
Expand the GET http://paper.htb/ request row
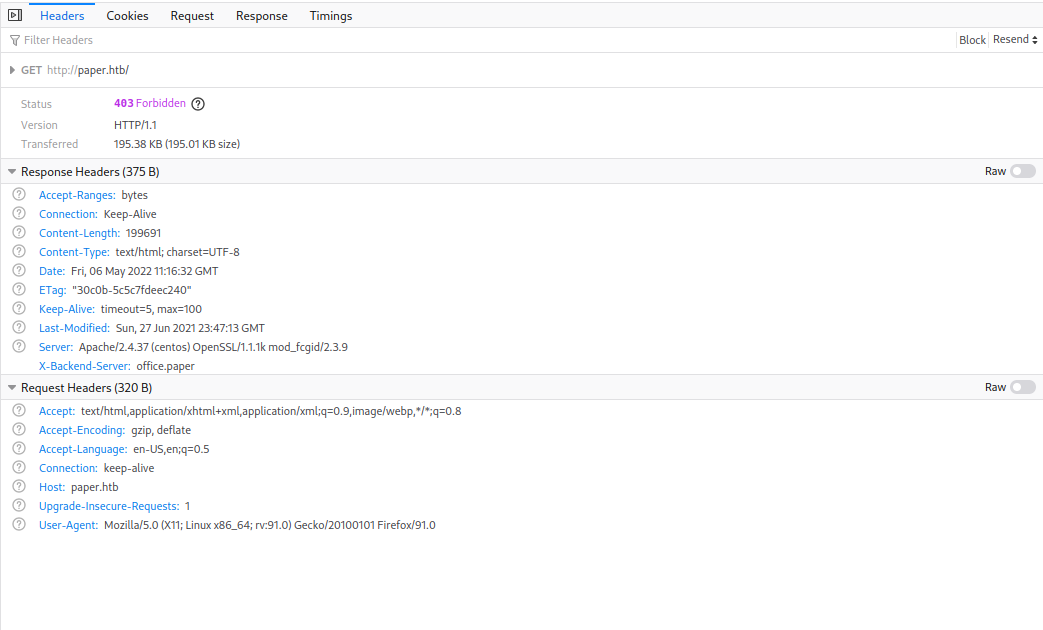click(x=11, y=70)
